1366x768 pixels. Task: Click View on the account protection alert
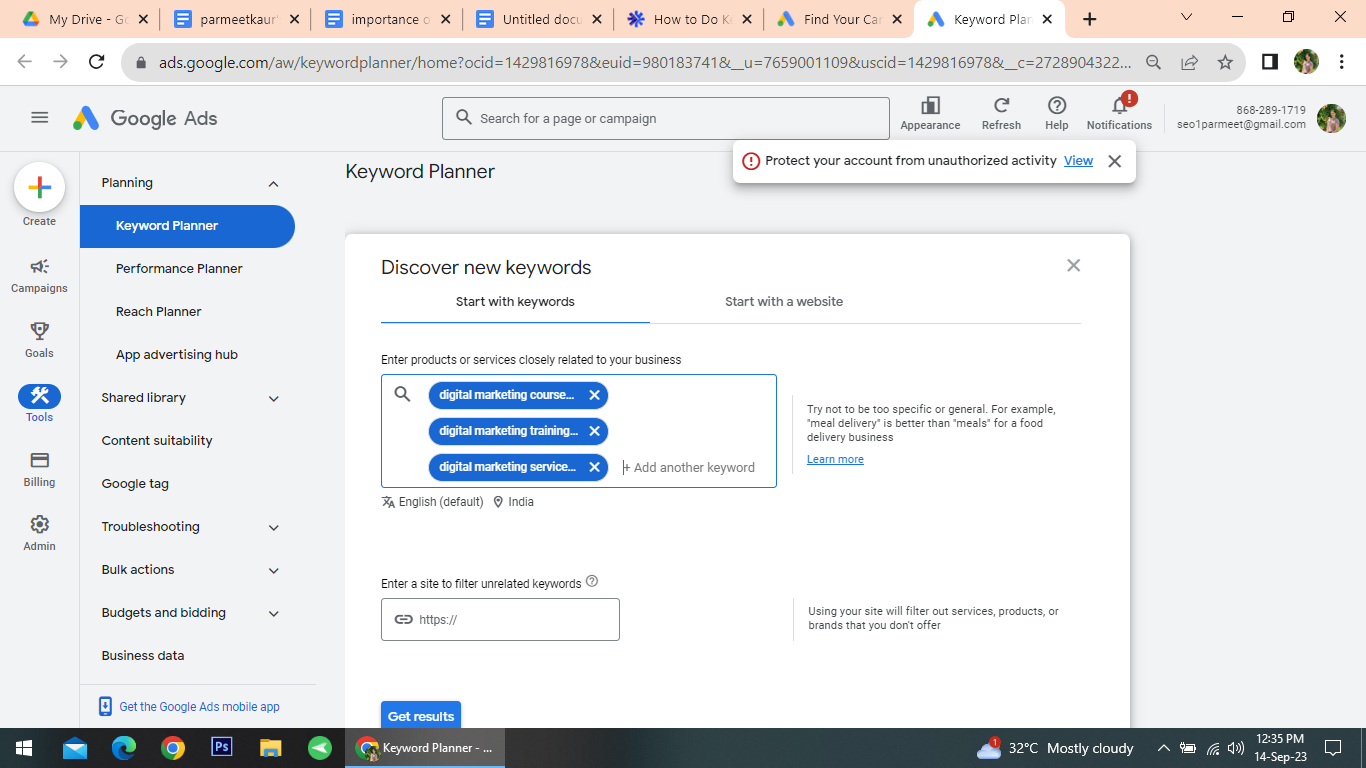[1078, 161]
